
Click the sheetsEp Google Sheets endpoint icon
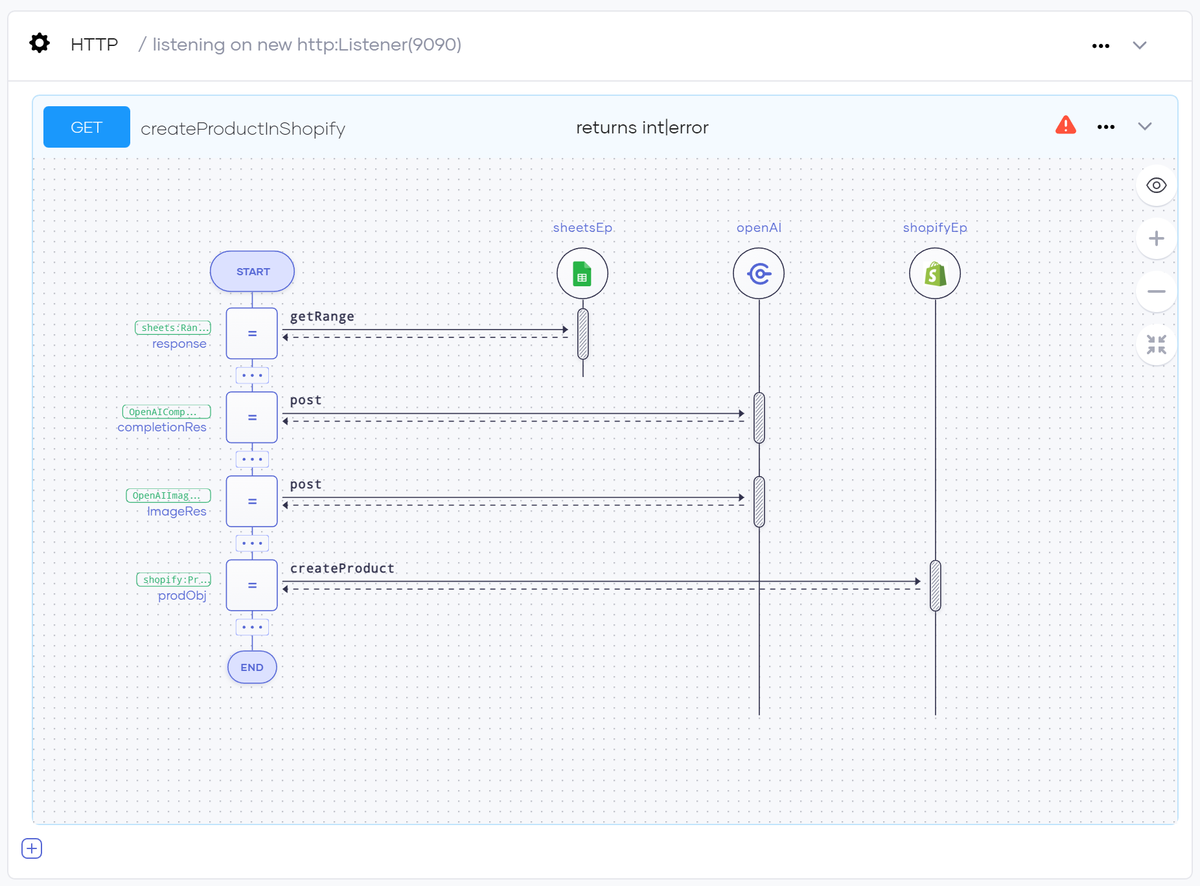[583, 274]
